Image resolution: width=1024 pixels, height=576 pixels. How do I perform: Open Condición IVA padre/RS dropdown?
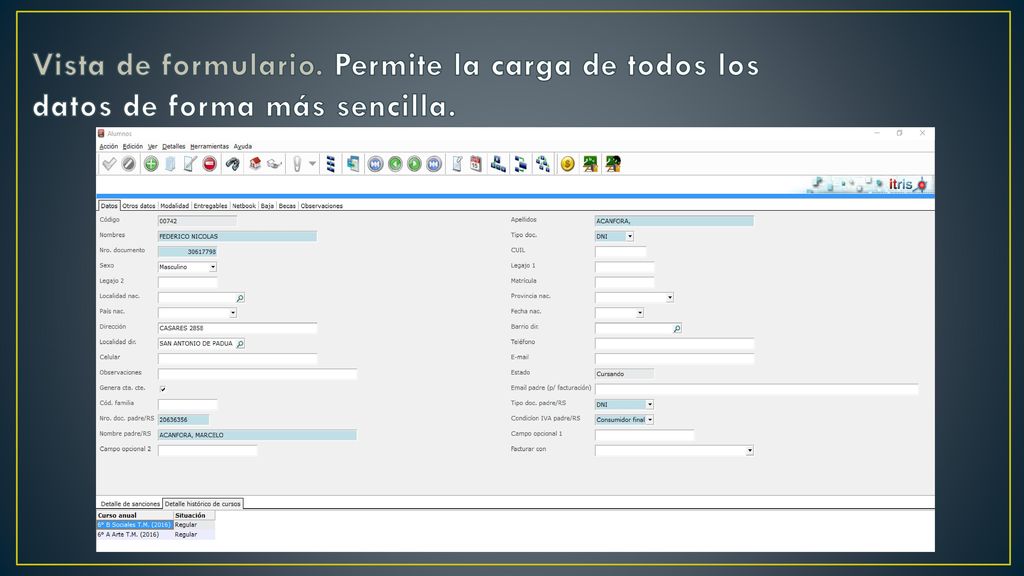(x=650, y=420)
